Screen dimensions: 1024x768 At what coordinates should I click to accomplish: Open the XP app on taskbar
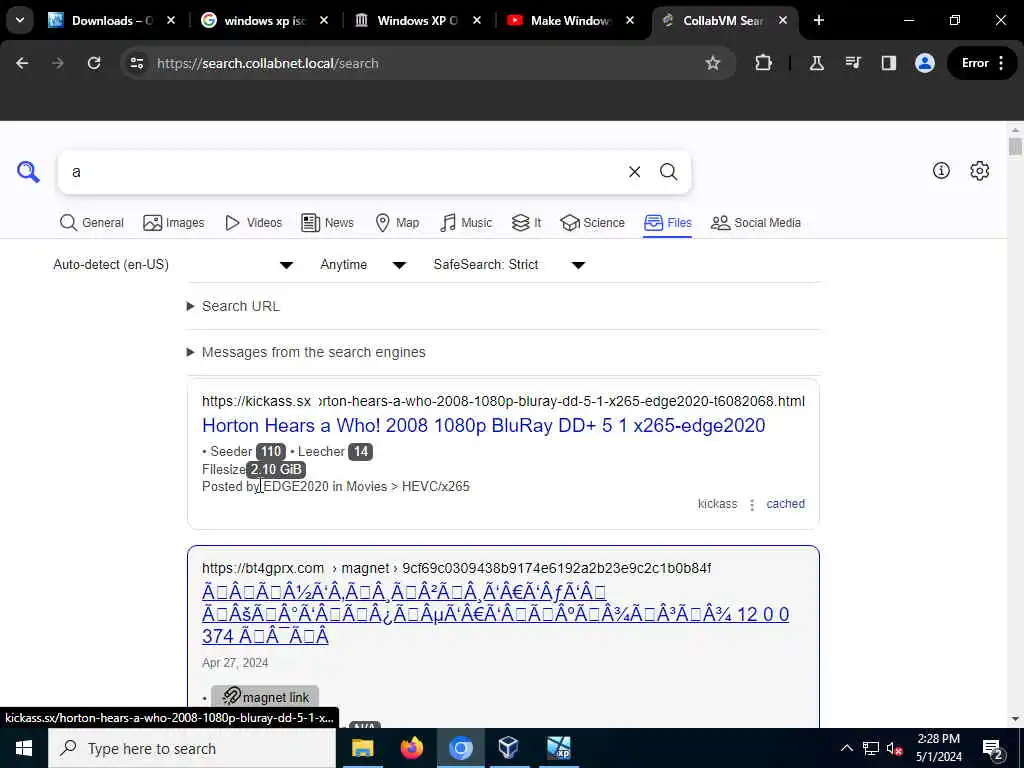tap(558, 748)
